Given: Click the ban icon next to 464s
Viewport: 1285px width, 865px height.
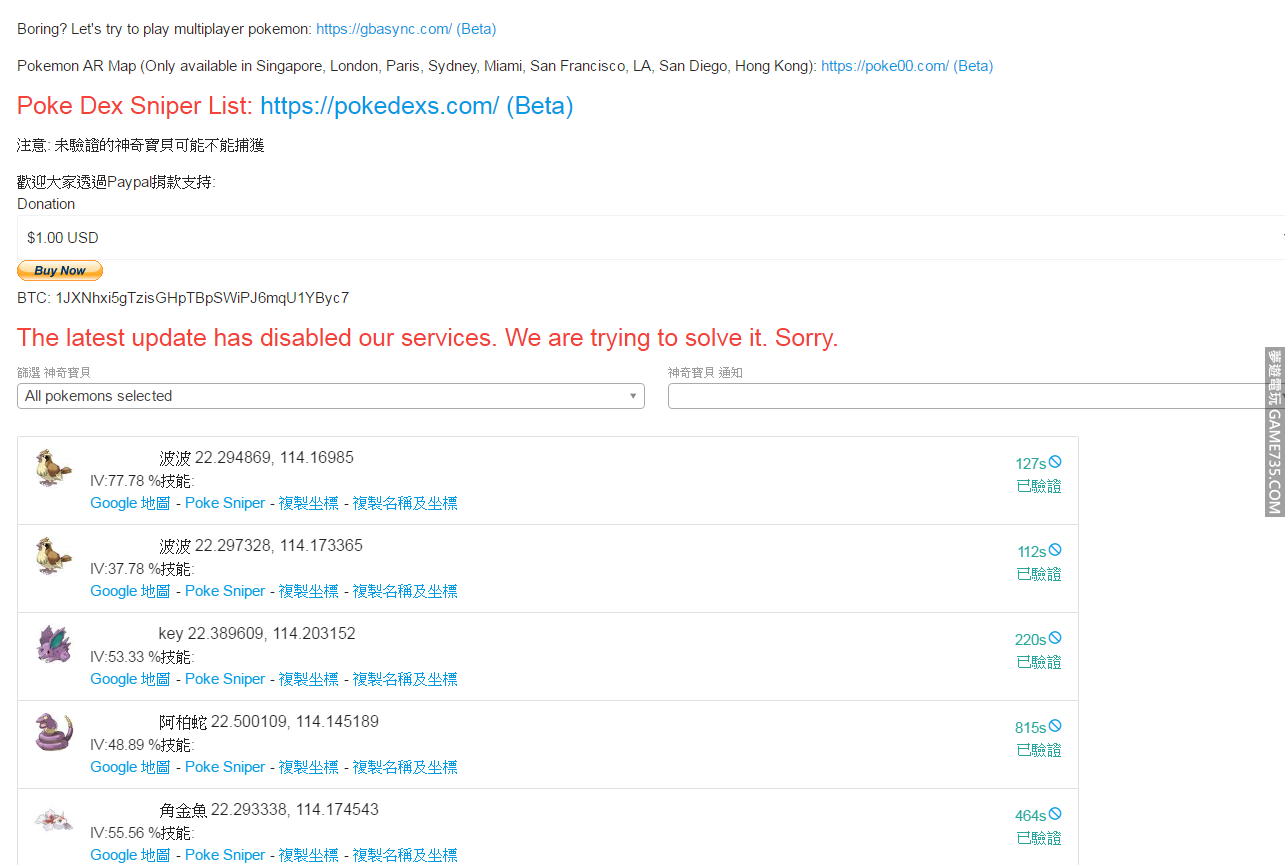Looking at the screenshot, I should [1055, 814].
